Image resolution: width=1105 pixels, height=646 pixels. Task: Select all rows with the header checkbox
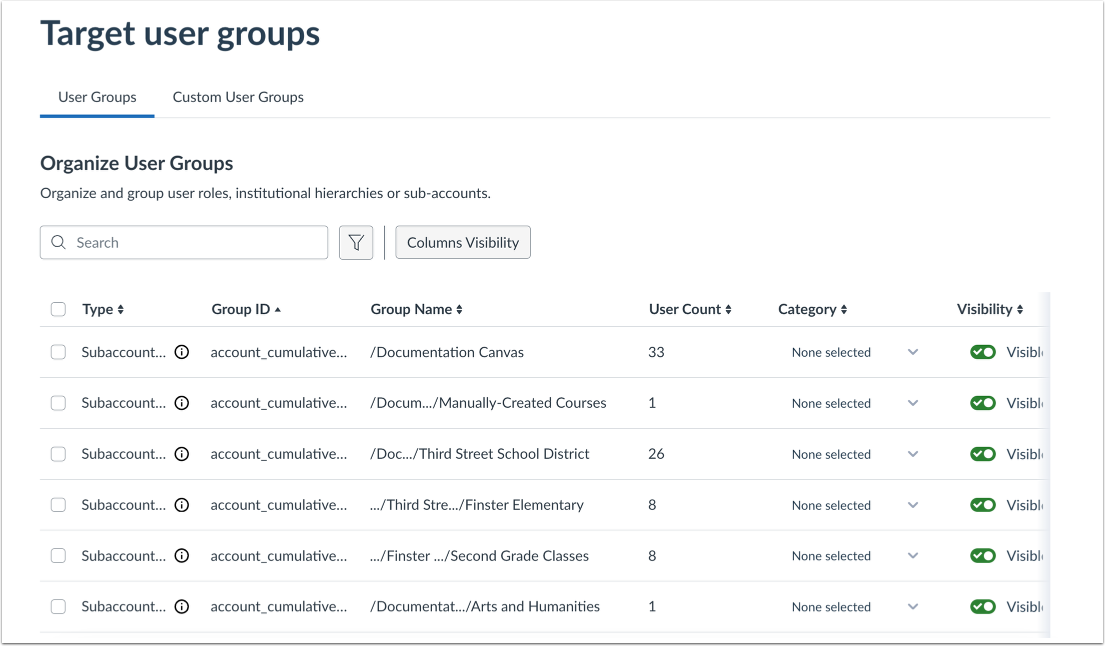58,309
